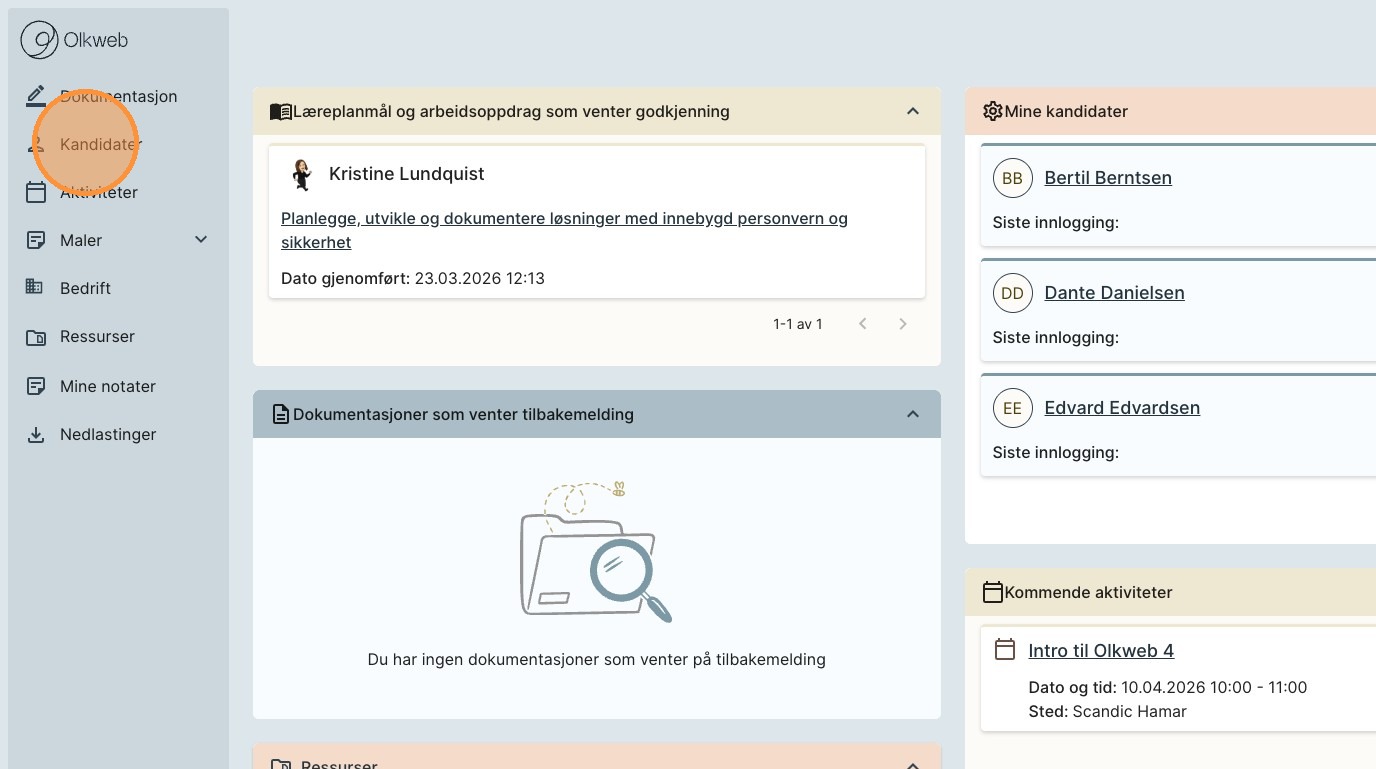Select Maler in the sidebar menu
This screenshot has height=769, width=1376.
(81, 240)
